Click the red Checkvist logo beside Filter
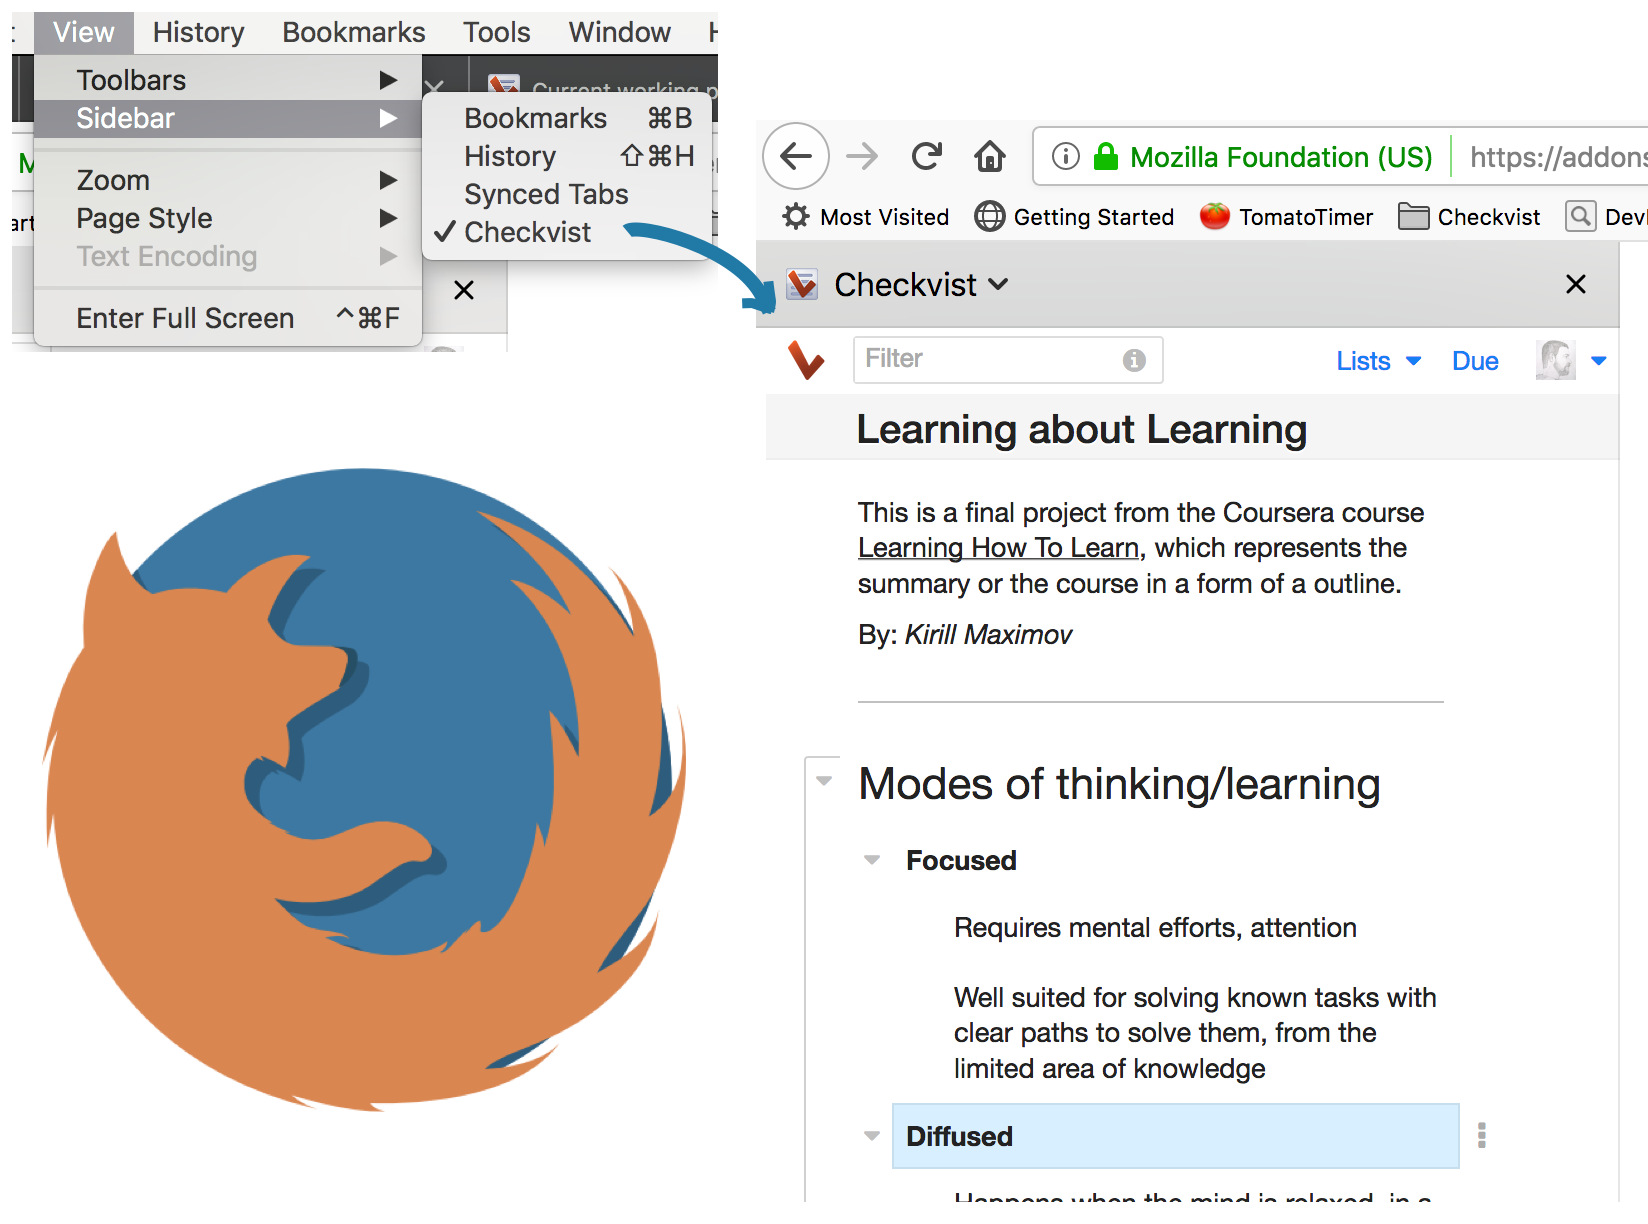1648x1224 pixels. click(806, 360)
